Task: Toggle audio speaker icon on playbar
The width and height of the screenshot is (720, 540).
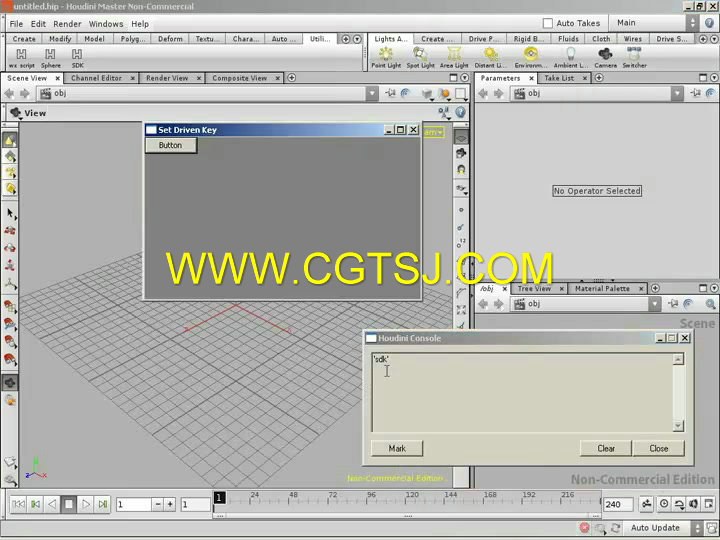Action: click(x=694, y=504)
